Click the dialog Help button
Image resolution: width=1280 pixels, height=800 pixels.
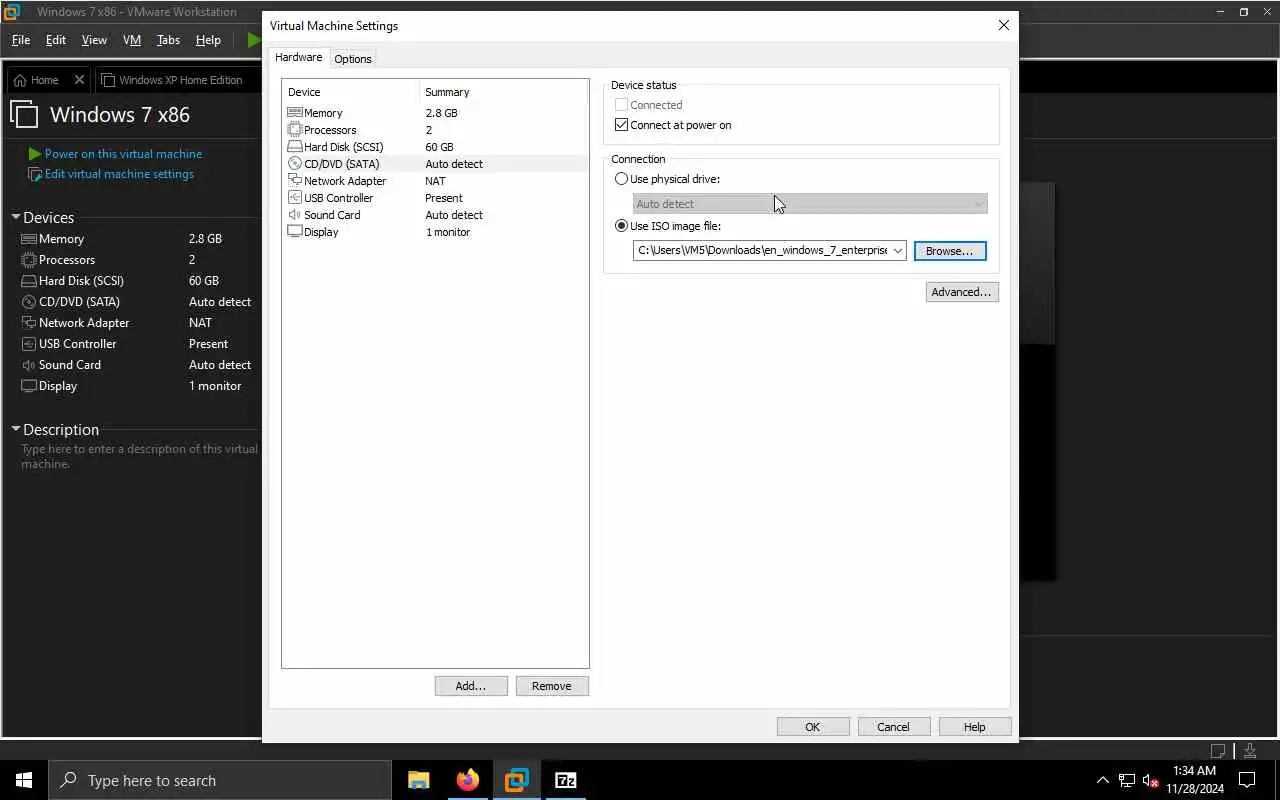(x=975, y=727)
